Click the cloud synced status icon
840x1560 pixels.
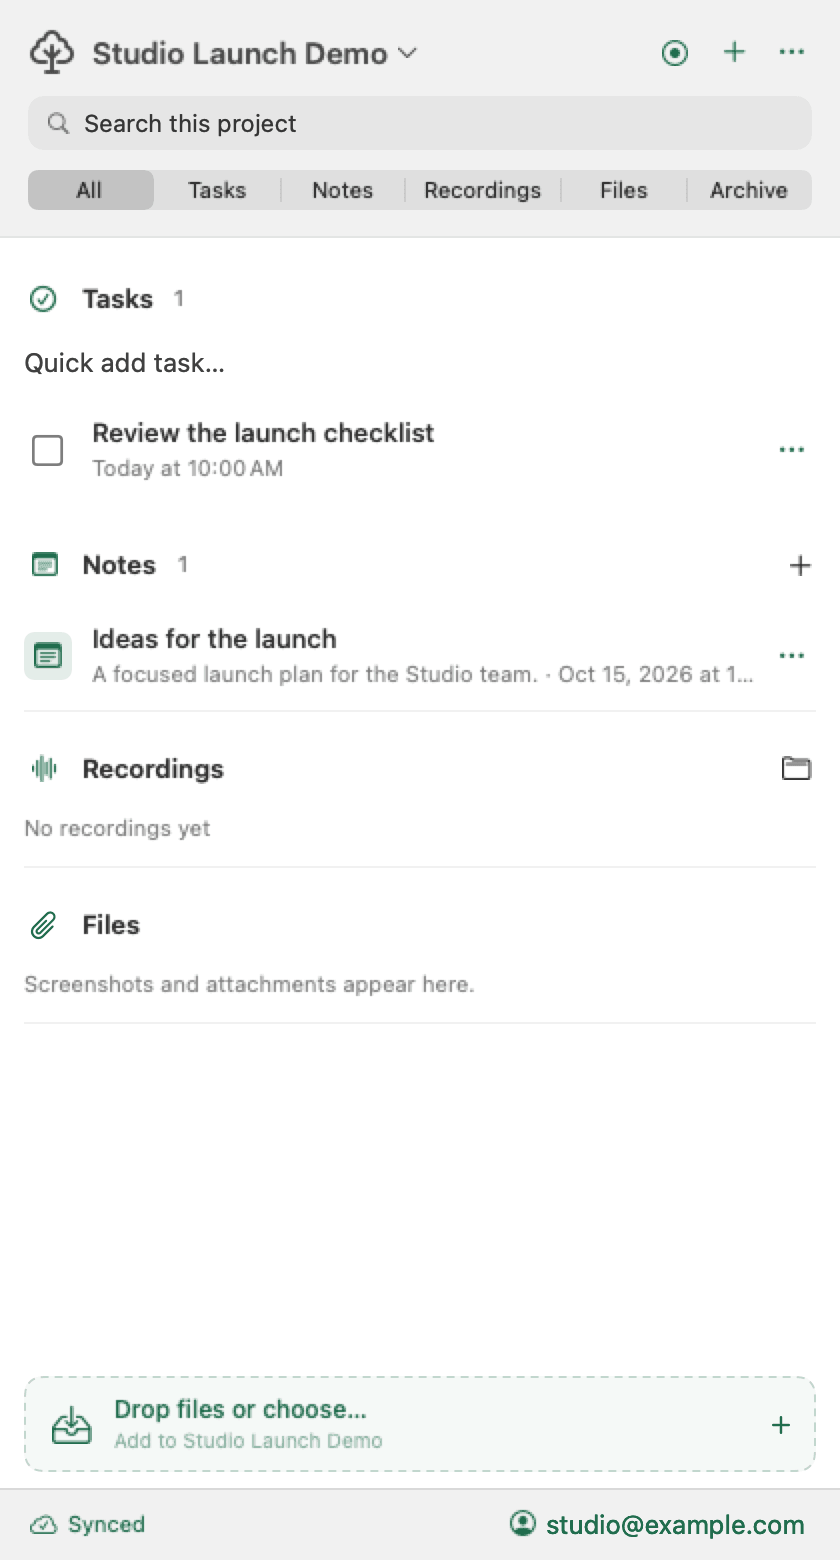click(43, 1525)
